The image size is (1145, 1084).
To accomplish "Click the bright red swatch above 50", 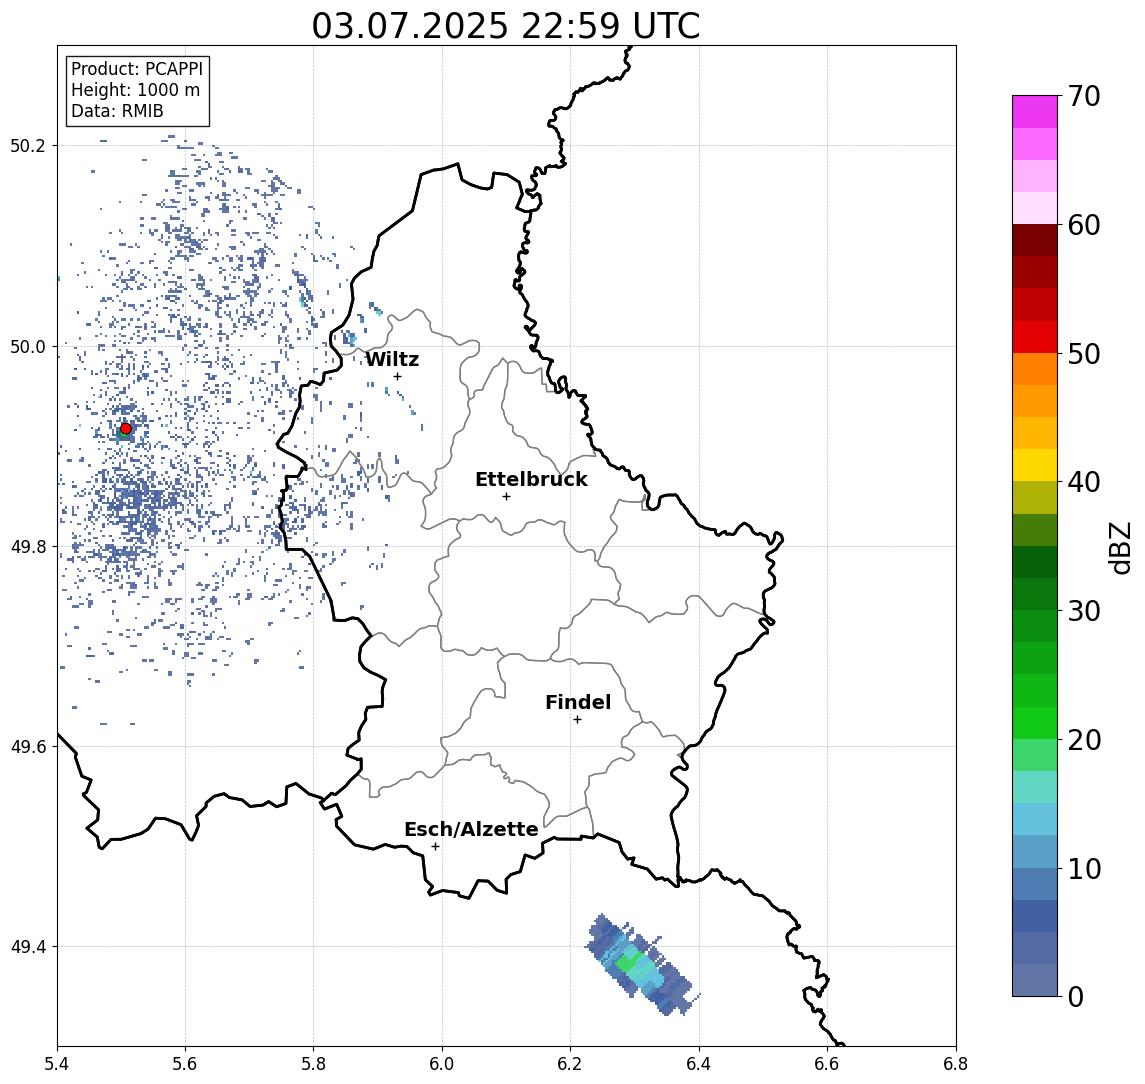I will 1035,337.
